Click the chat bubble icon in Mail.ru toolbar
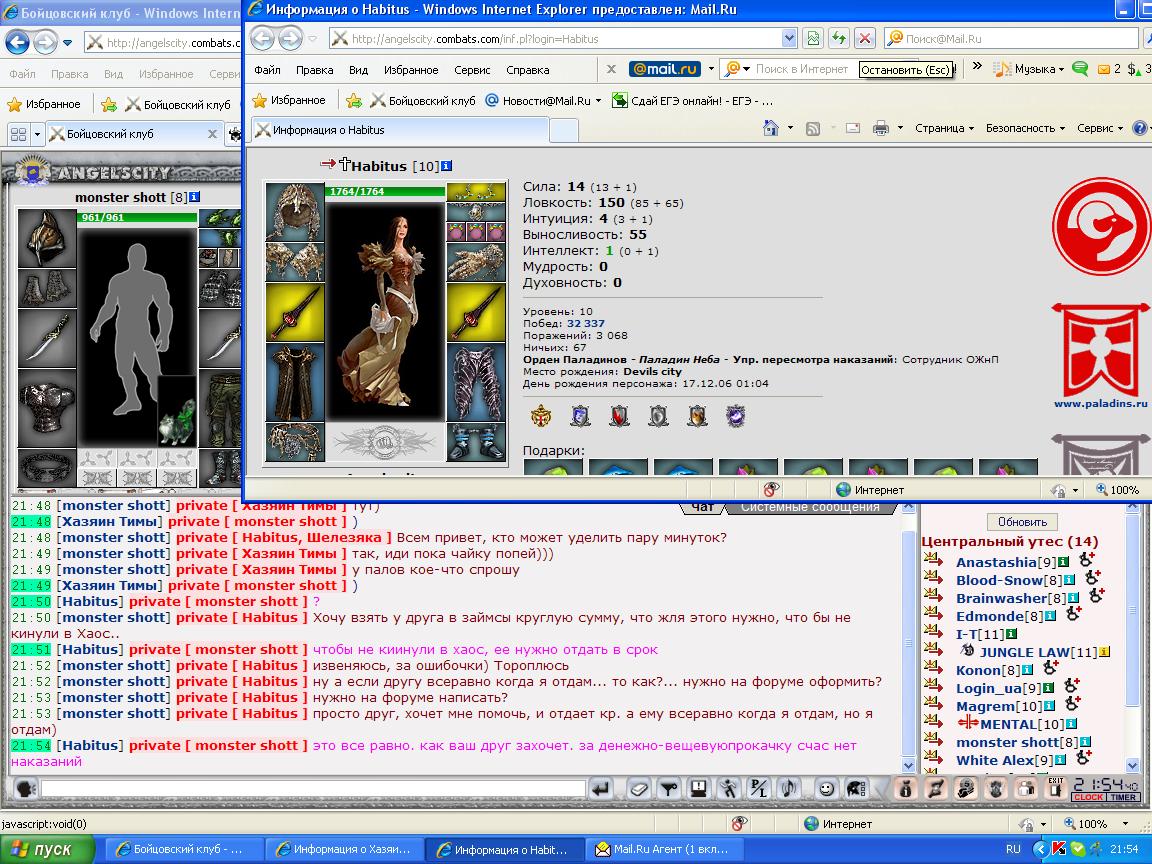Viewport: 1152px width, 864px height. tap(1079, 69)
